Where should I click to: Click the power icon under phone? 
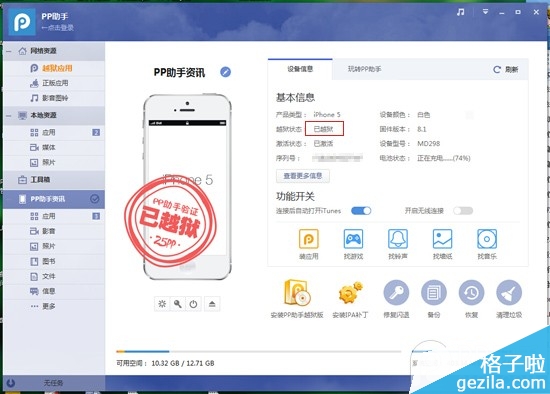point(193,304)
